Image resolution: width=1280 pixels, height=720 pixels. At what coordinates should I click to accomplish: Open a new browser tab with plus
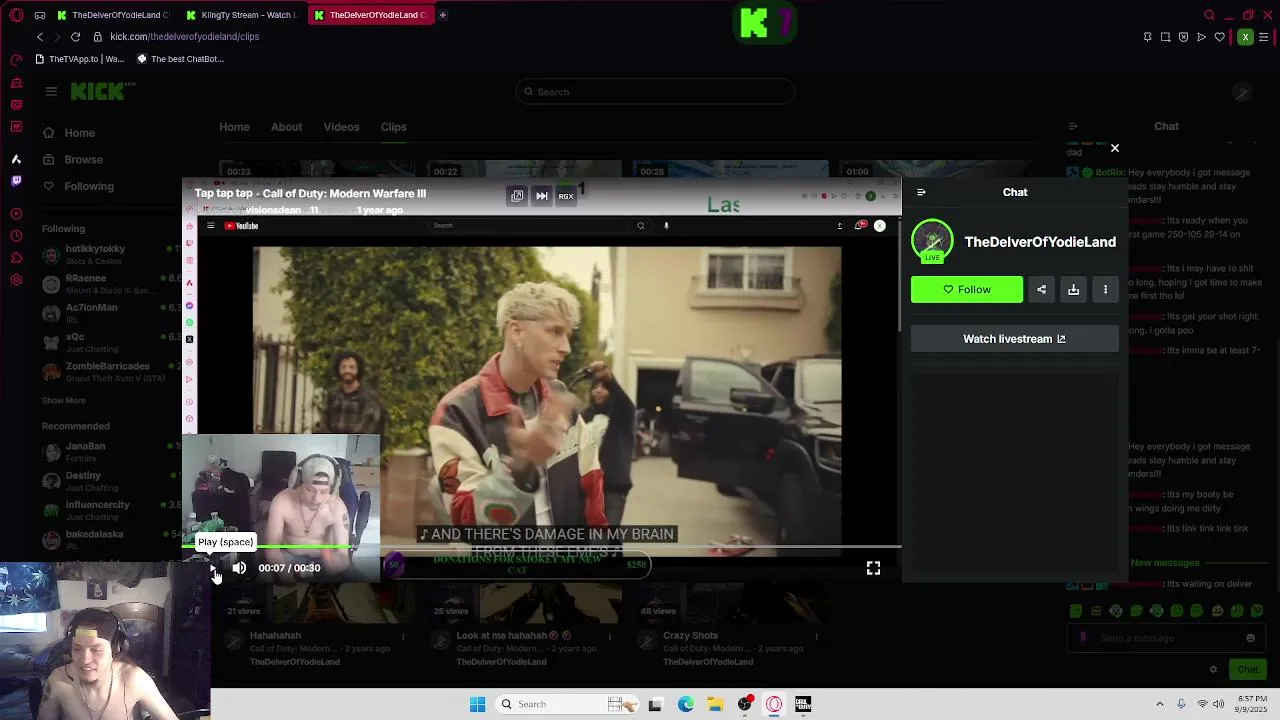pyautogui.click(x=443, y=15)
